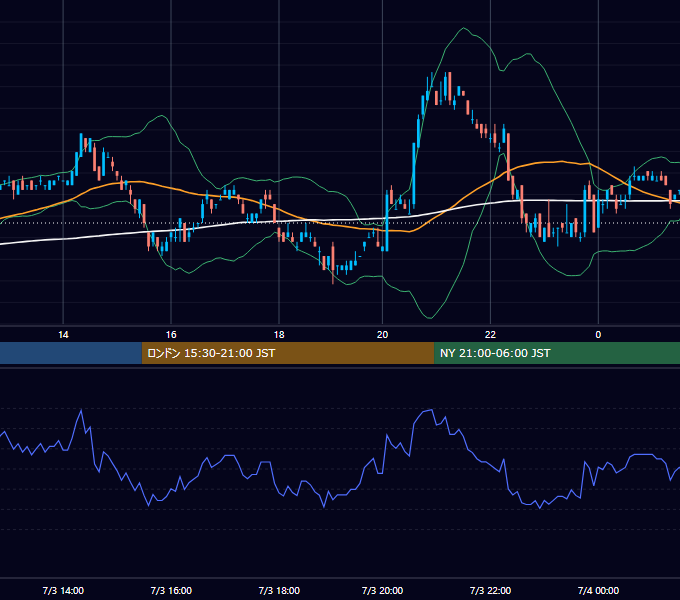Image resolution: width=680 pixels, height=600 pixels.
Task: Click the '16' time axis label
Action: pos(171,334)
